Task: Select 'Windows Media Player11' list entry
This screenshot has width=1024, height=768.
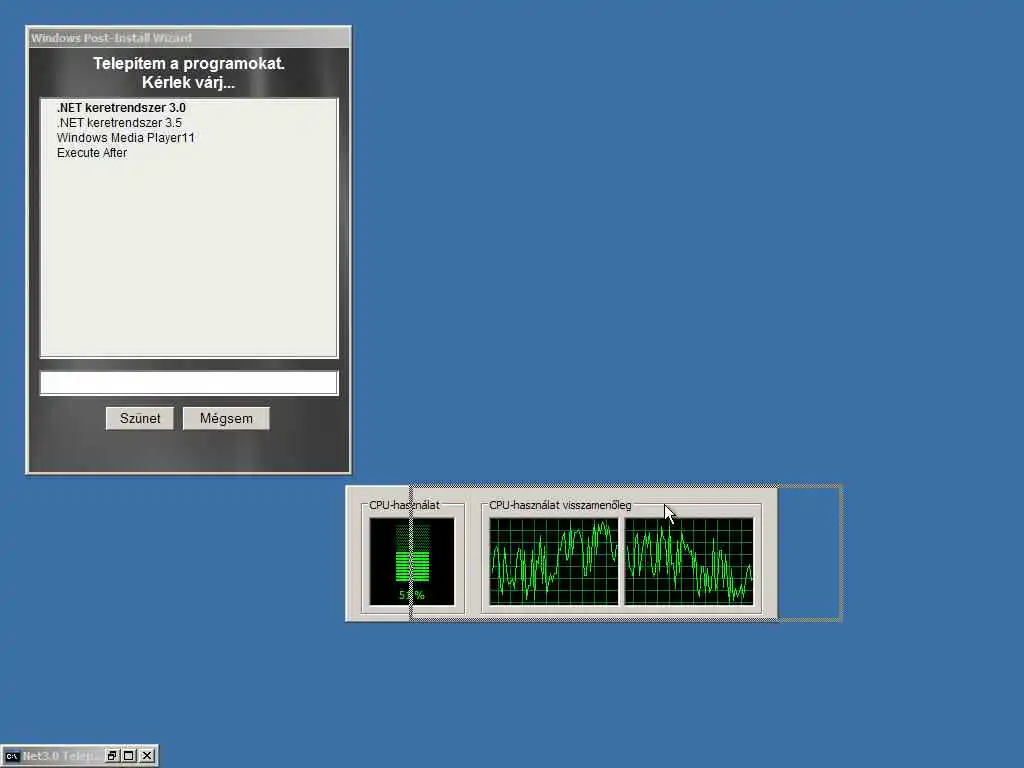Action: [x=125, y=138]
